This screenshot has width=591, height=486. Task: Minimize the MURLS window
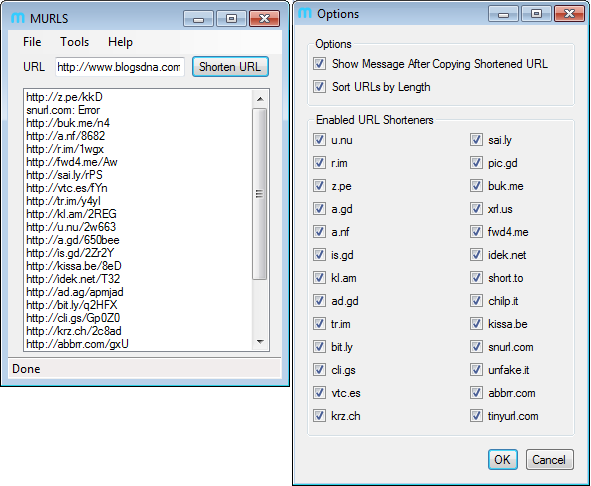198,18
